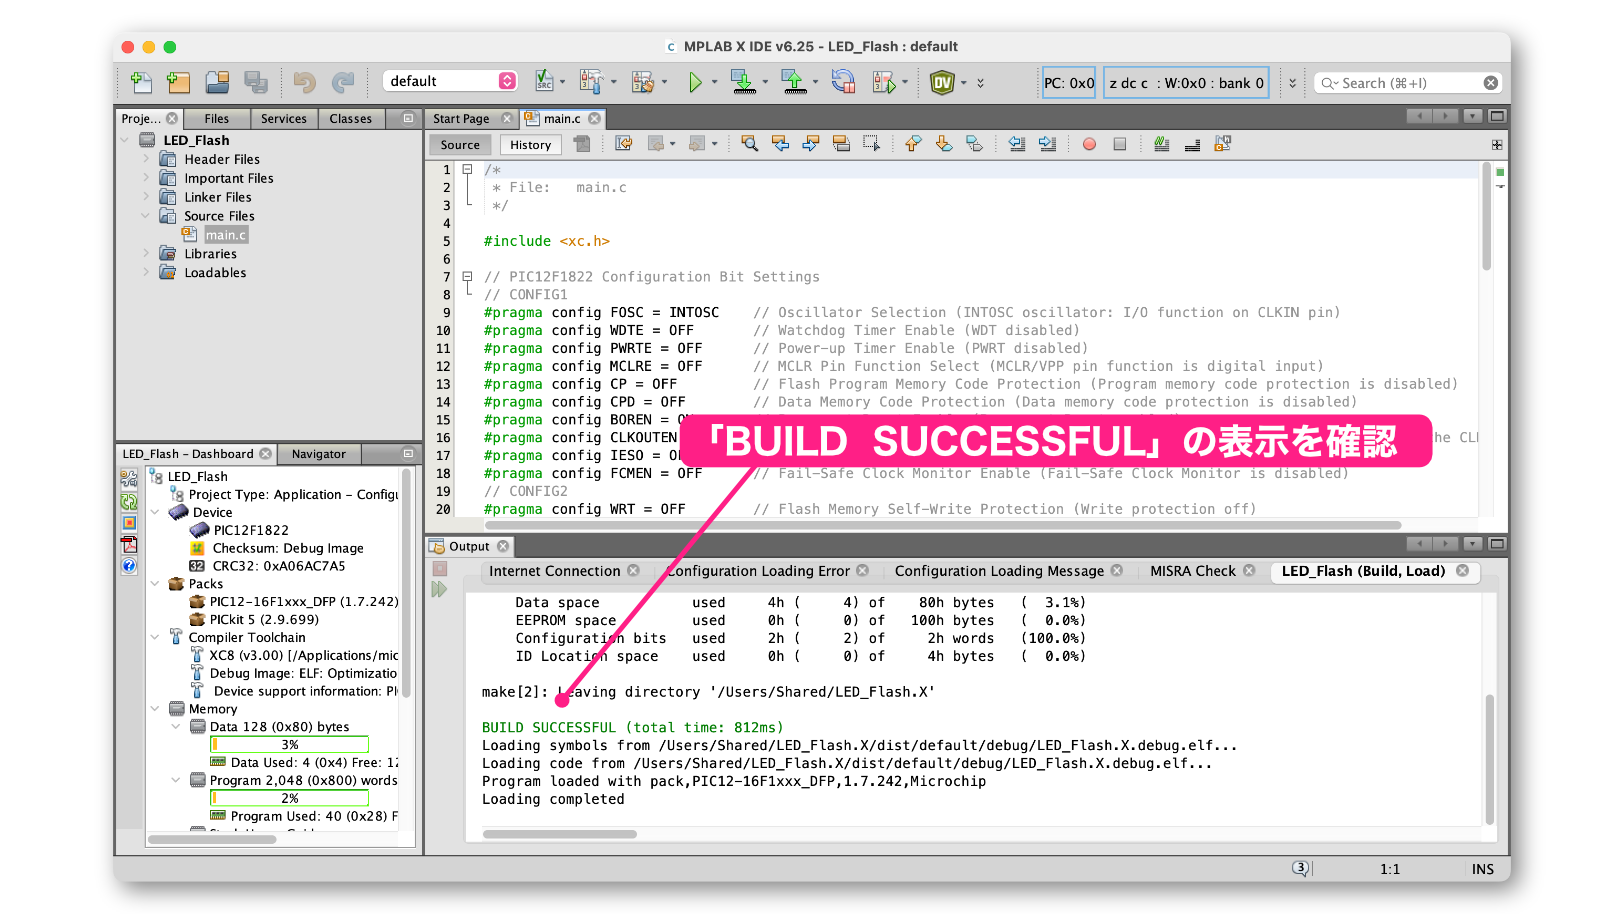This screenshot has height=914, width=1624.
Task: Open the dropdown arrow beside Debug Project
Action: coord(905,83)
